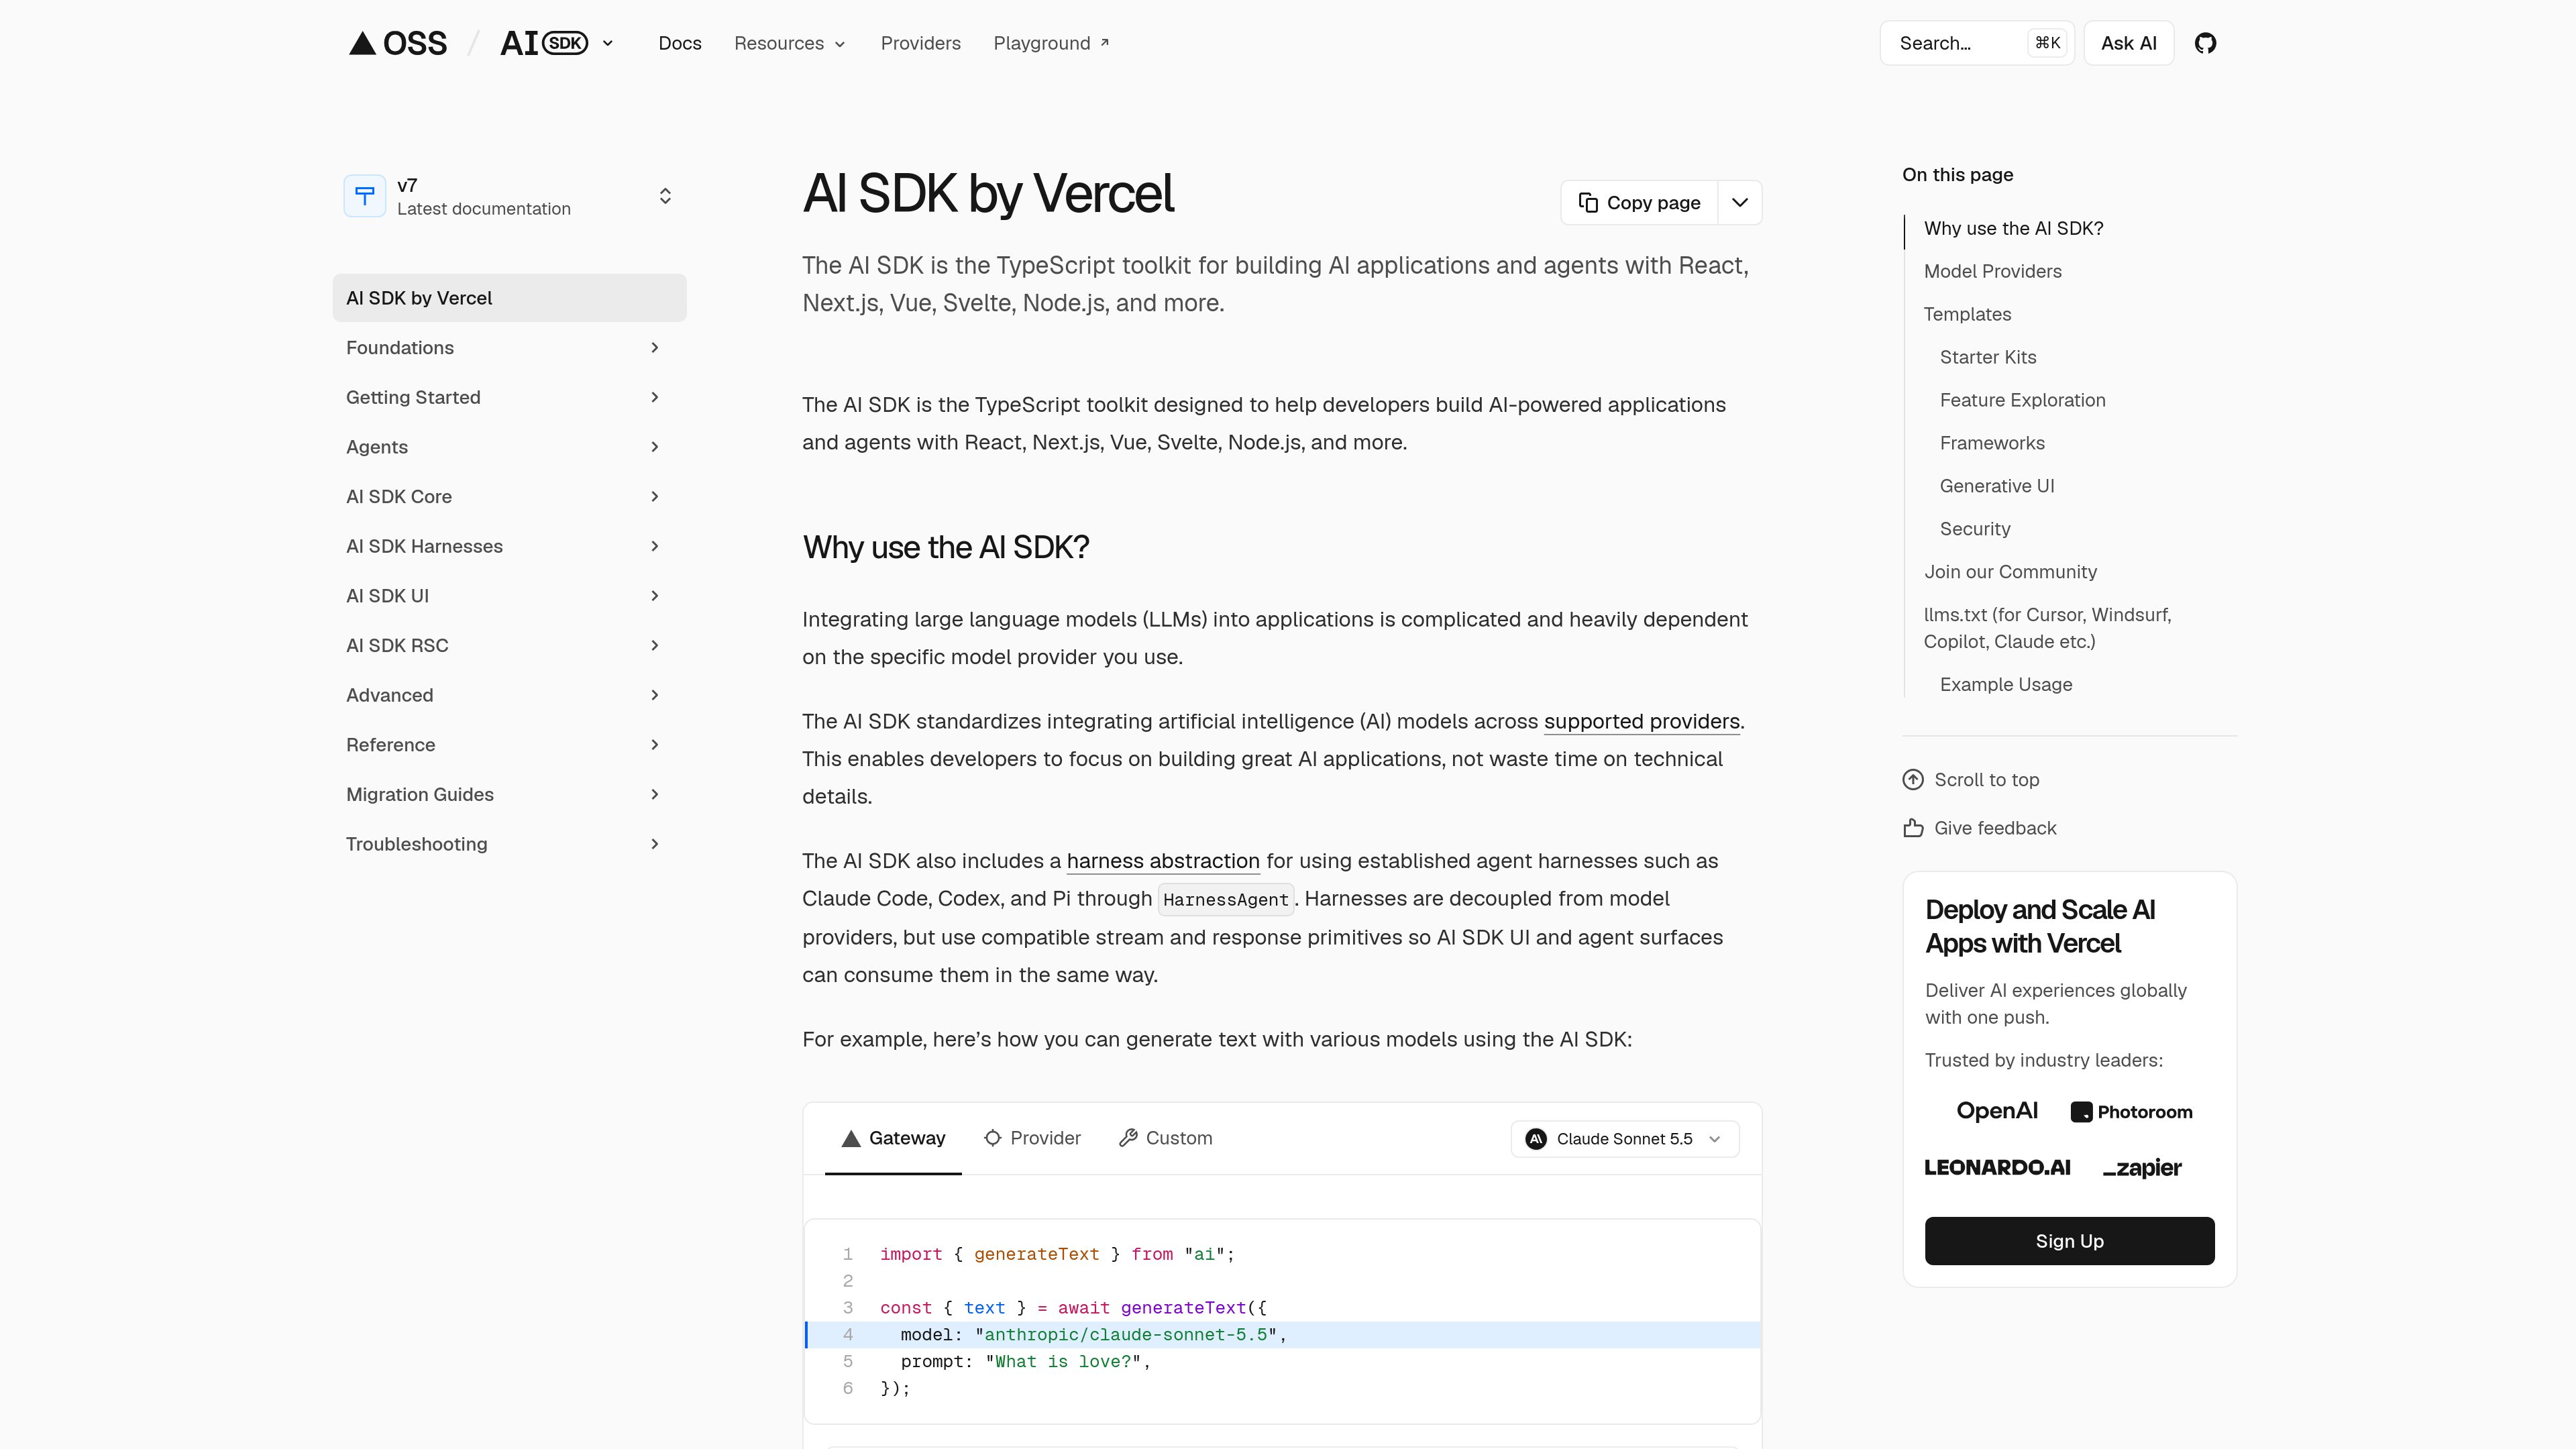Viewport: 2576px width, 1449px height.
Task: Switch to the Provider code tab
Action: click(1032, 1138)
